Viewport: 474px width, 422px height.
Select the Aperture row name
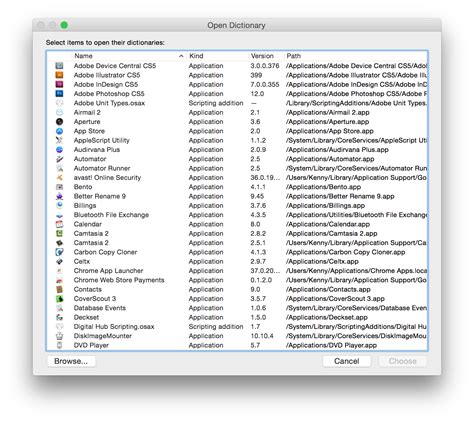point(87,122)
